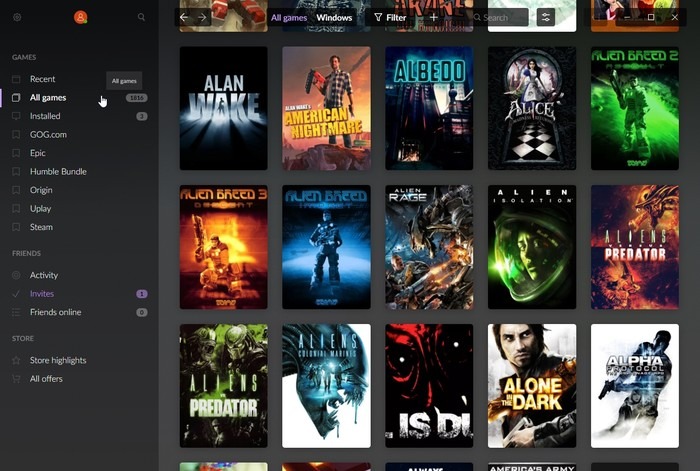Open Epic bookmark
The image size is (700, 471).
[x=38, y=153]
